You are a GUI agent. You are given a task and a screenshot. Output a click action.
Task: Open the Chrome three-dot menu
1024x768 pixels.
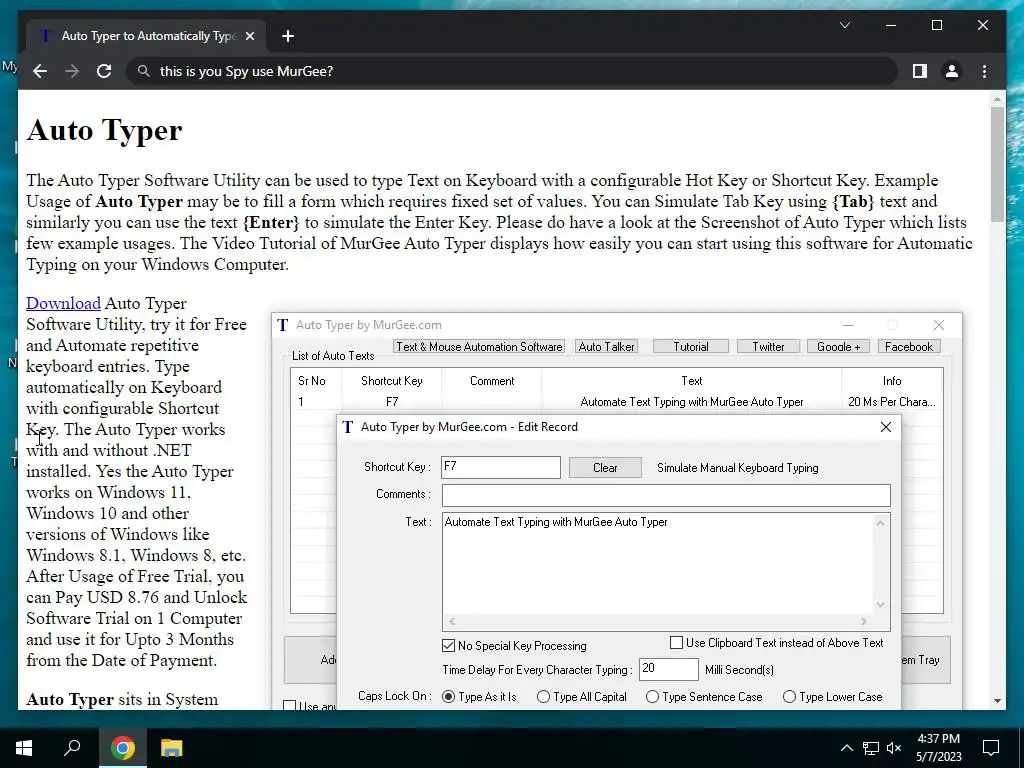984,71
